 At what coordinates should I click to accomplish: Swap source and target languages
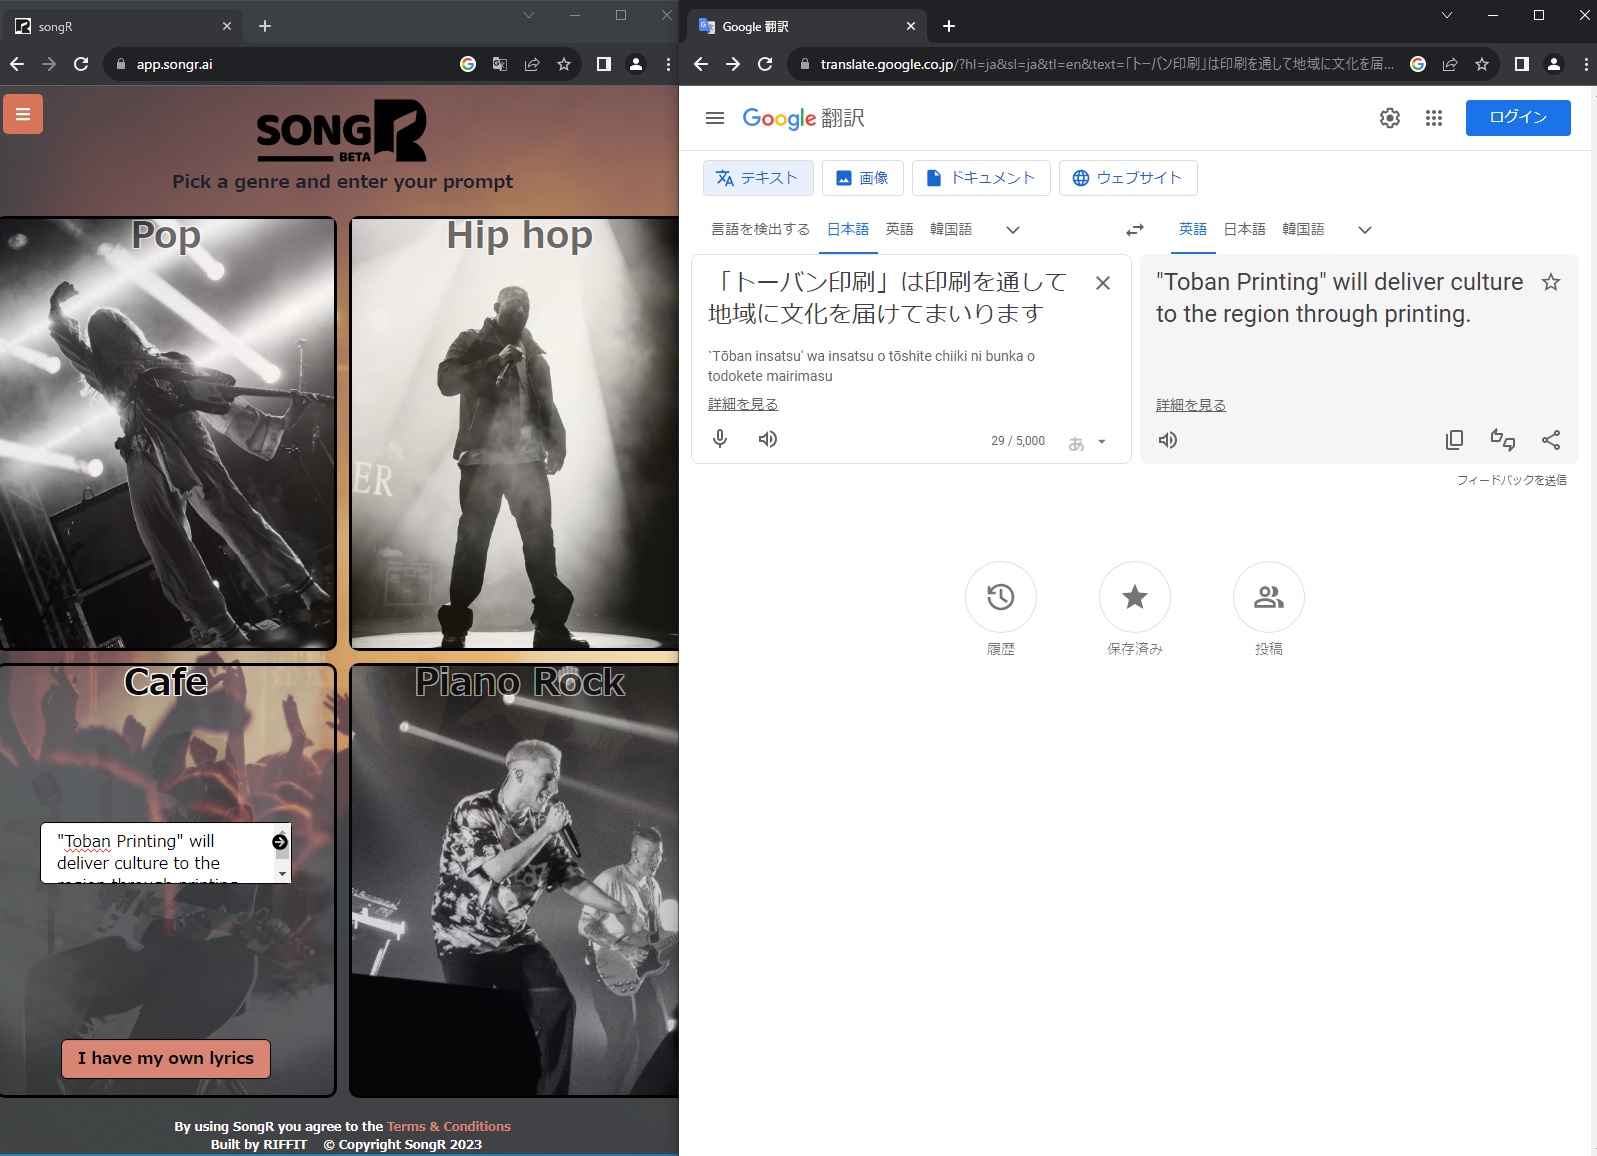coord(1134,230)
